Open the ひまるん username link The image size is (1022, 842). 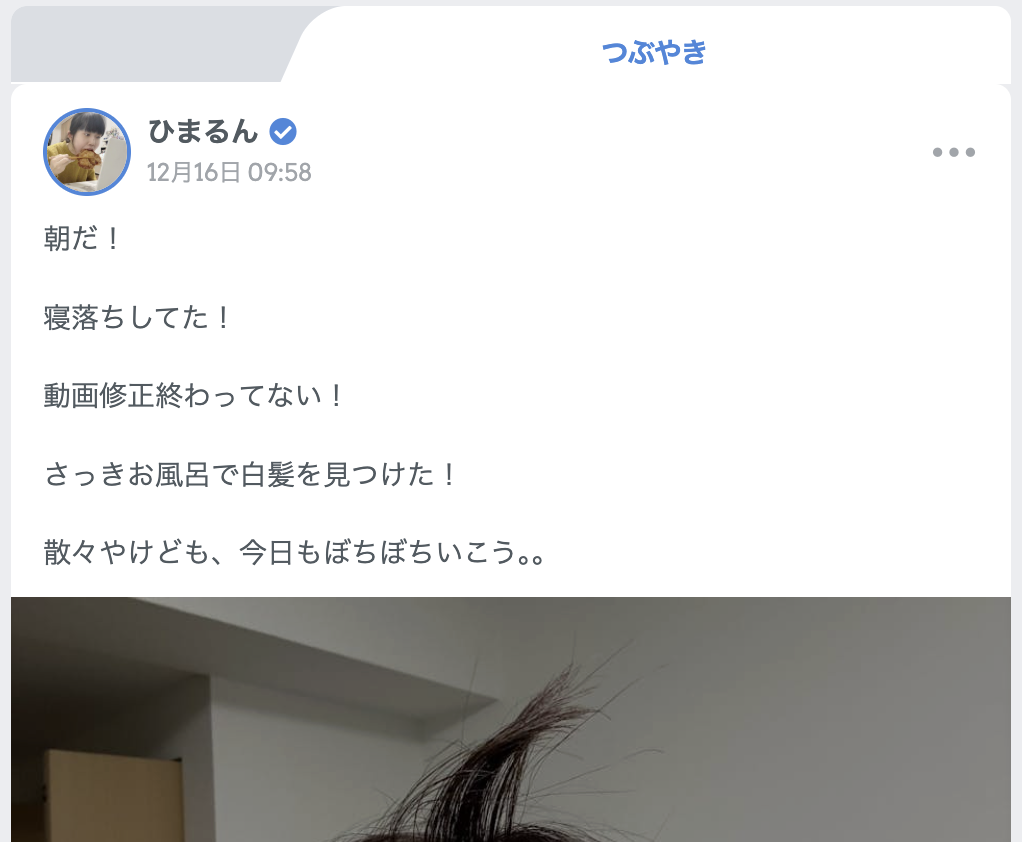pos(203,132)
